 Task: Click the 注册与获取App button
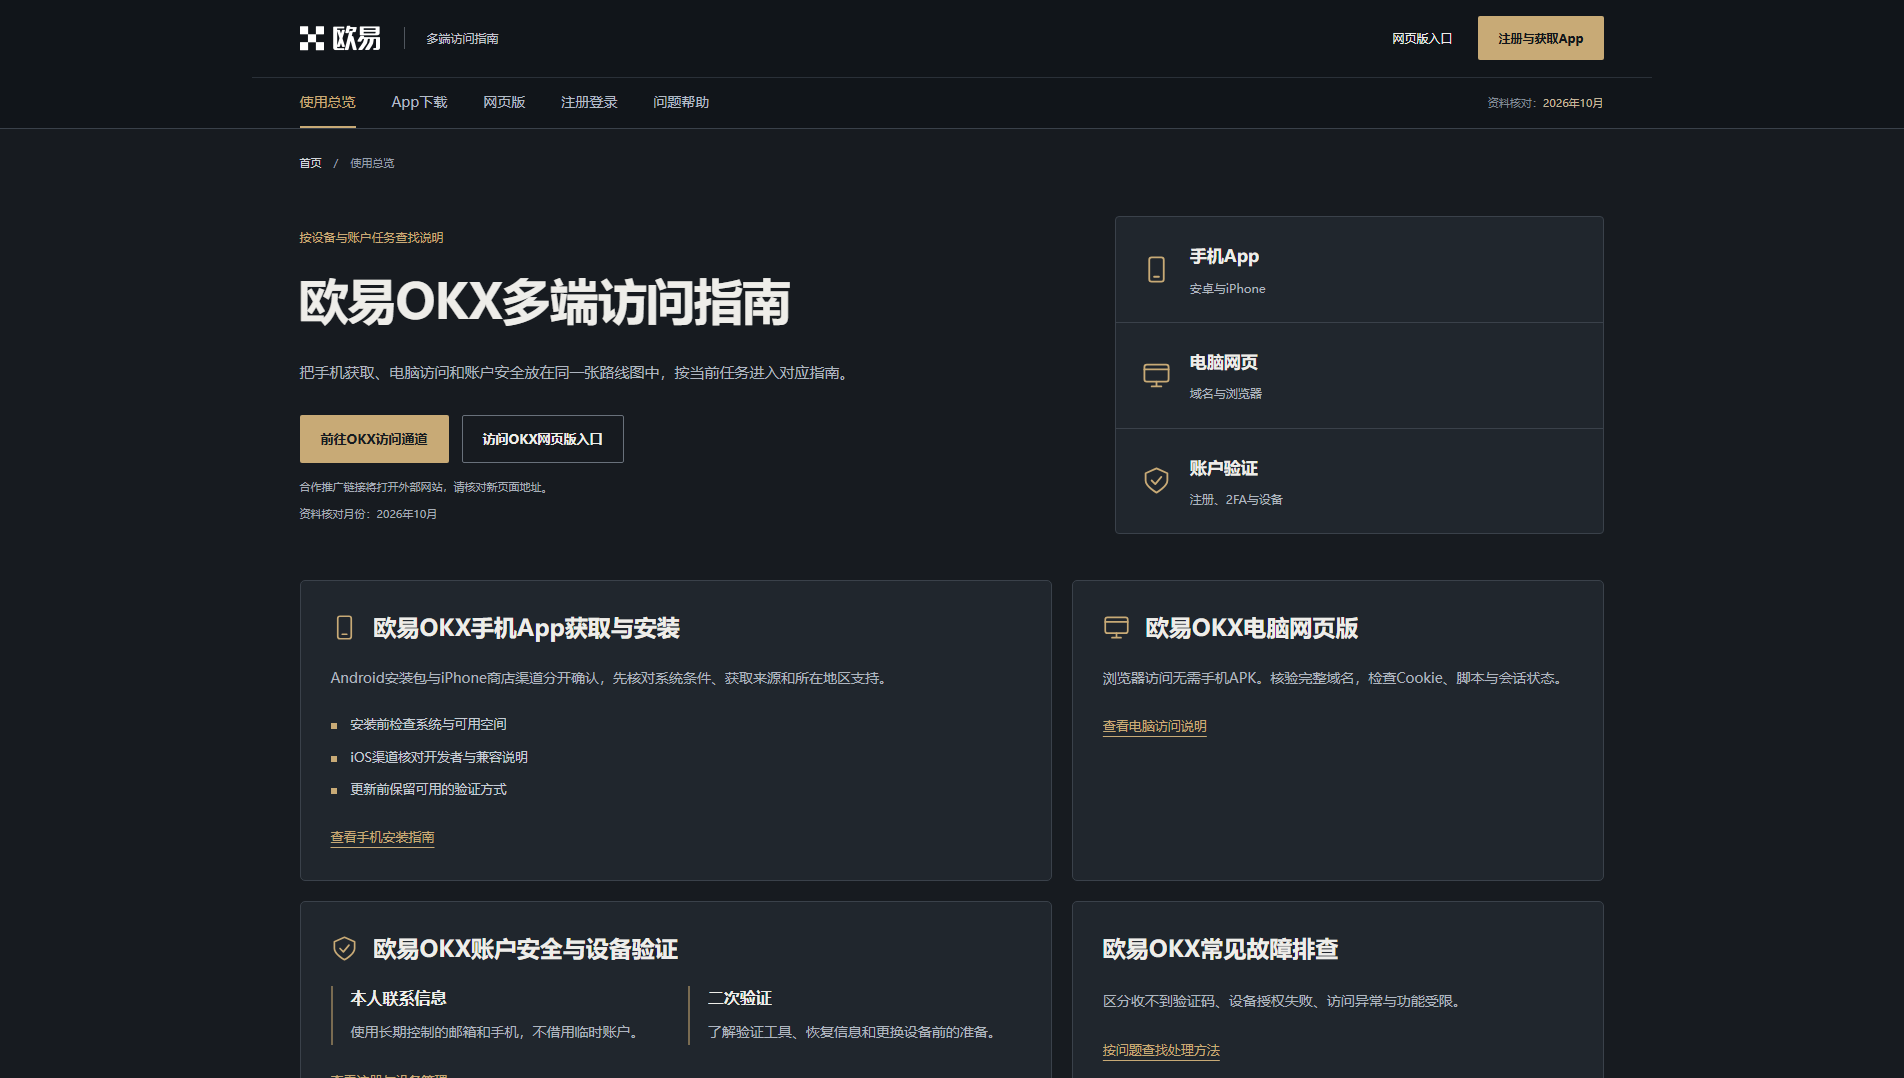[x=1540, y=38]
